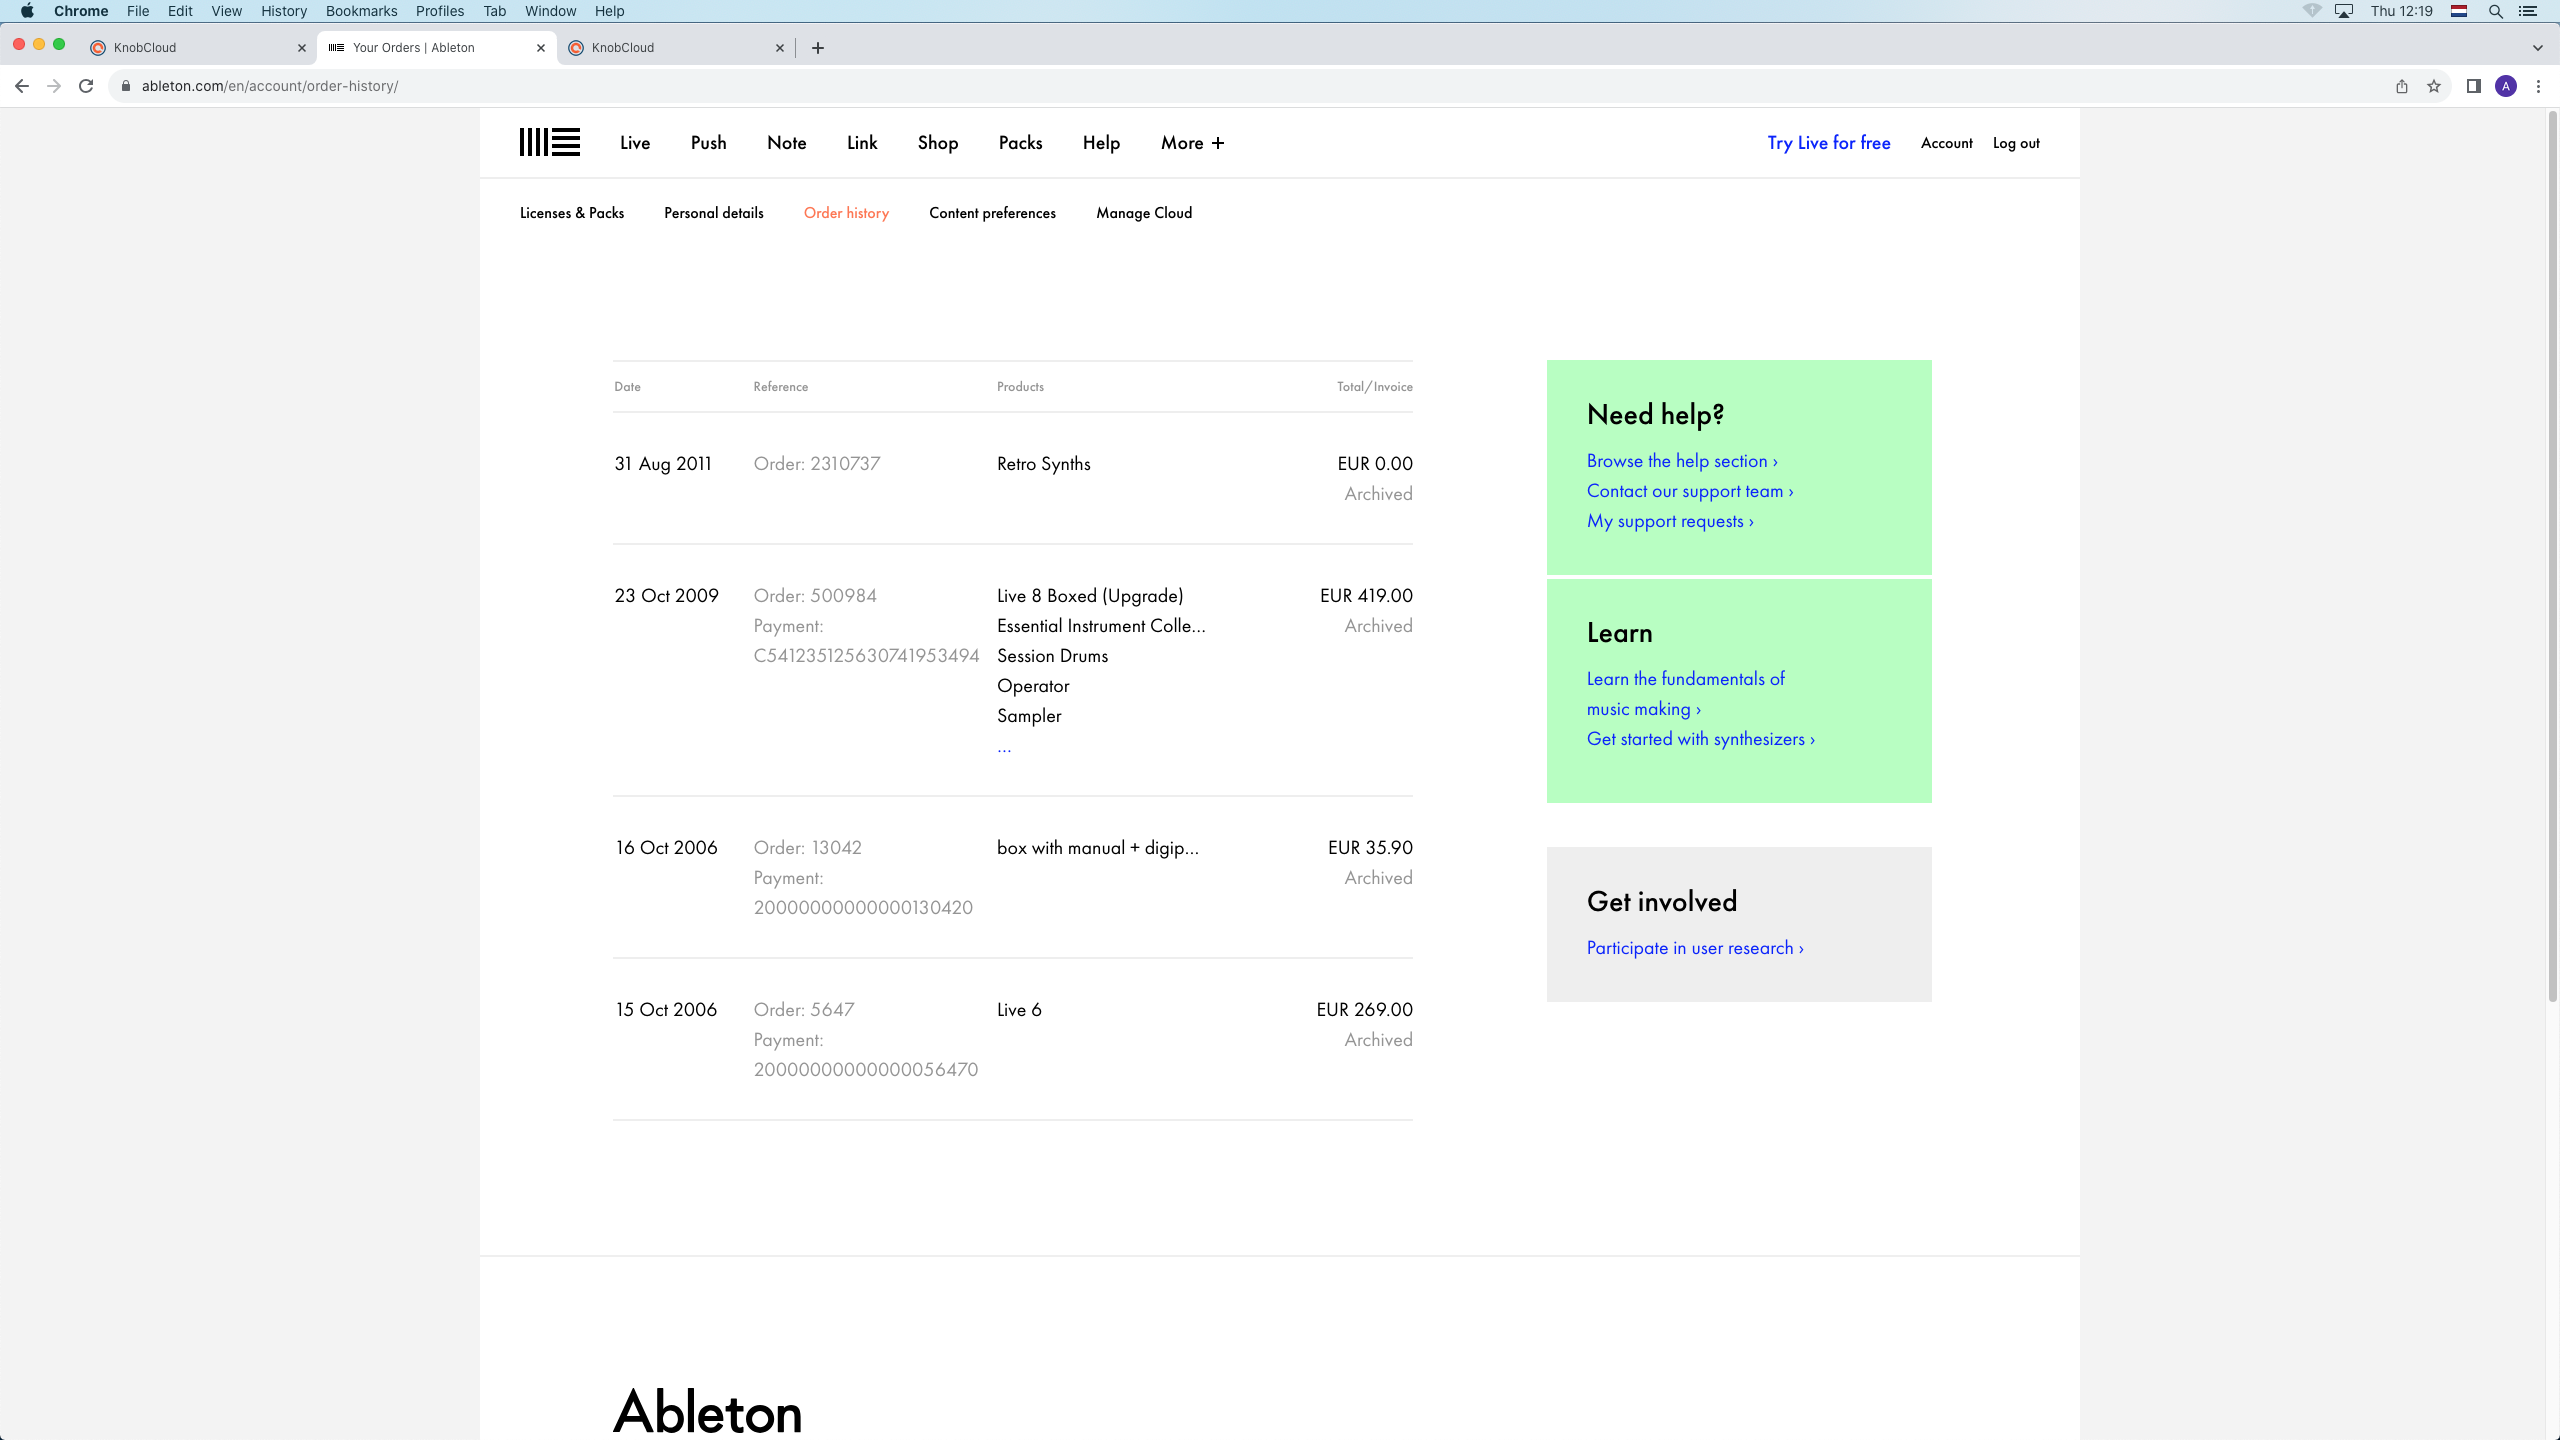Expand the hidden products ellipsis in order 500984
The width and height of the screenshot is (2560, 1440).
[x=1004, y=747]
